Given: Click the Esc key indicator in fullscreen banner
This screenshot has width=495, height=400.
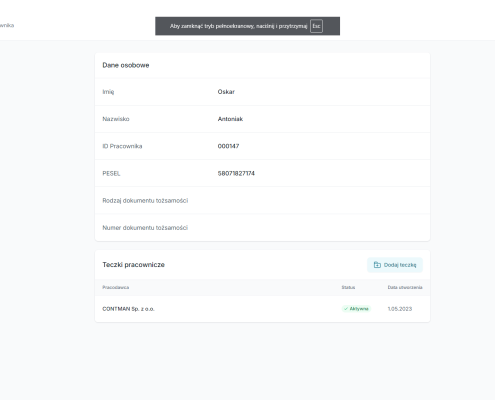Looking at the screenshot, I should tap(316, 26).
